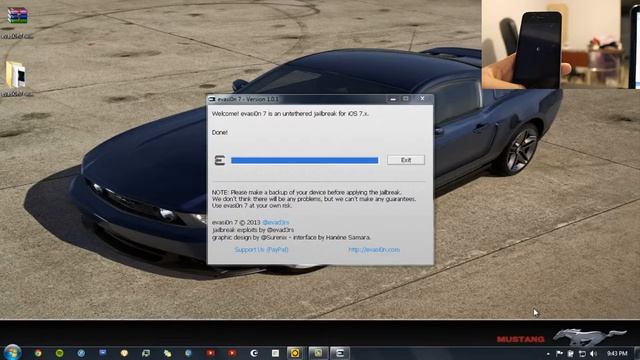Click the 'Welcome! evasi0n 7' intro text

coord(290,114)
